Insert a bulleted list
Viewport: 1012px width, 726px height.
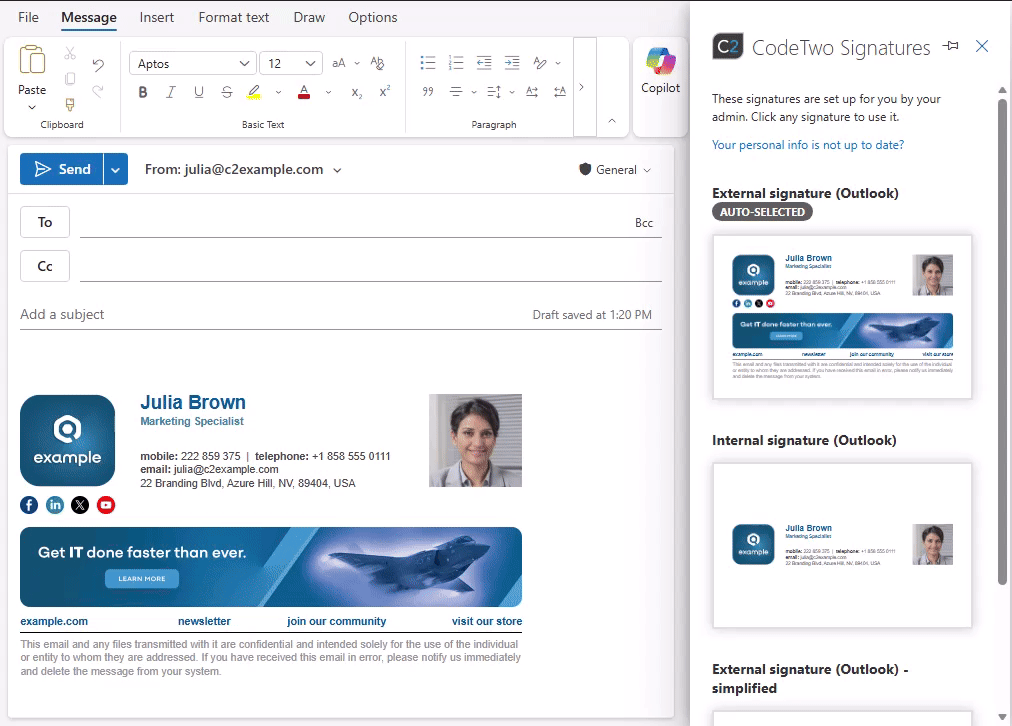point(428,63)
